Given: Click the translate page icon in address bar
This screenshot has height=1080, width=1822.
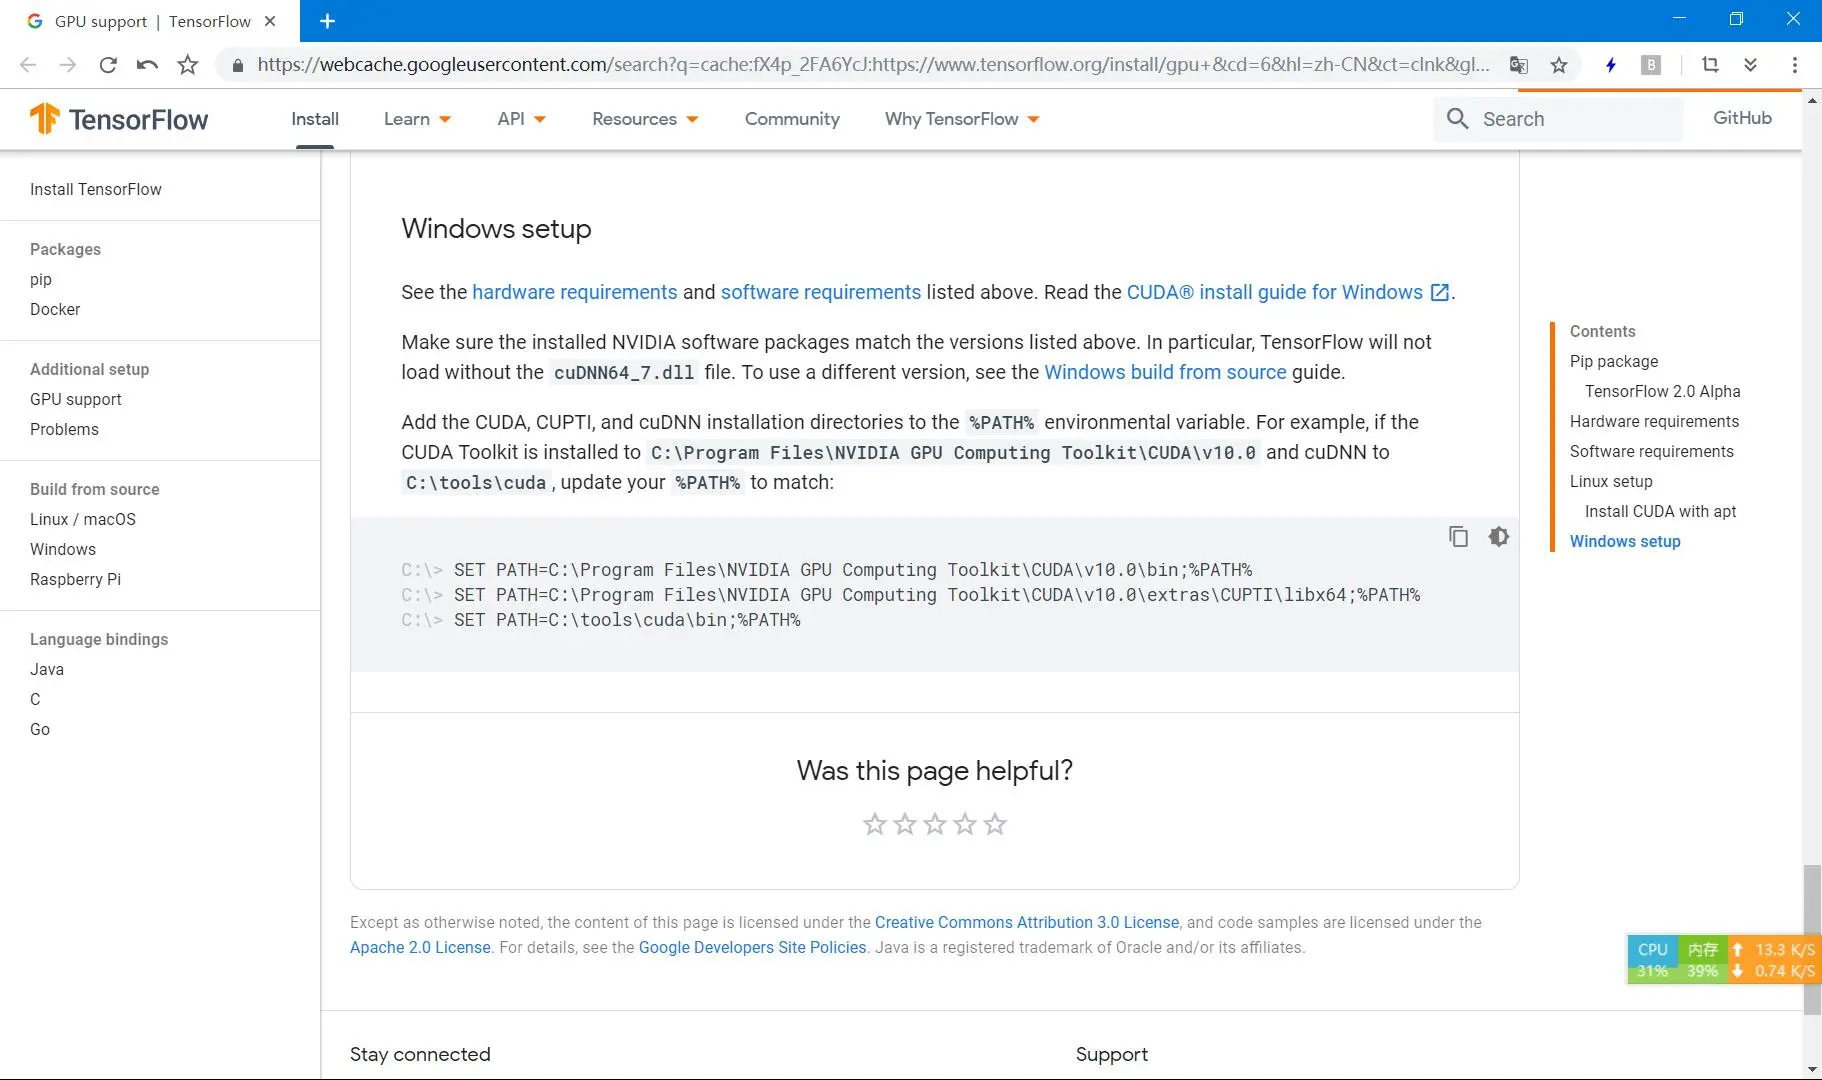Looking at the screenshot, I should pyautogui.click(x=1518, y=65).
